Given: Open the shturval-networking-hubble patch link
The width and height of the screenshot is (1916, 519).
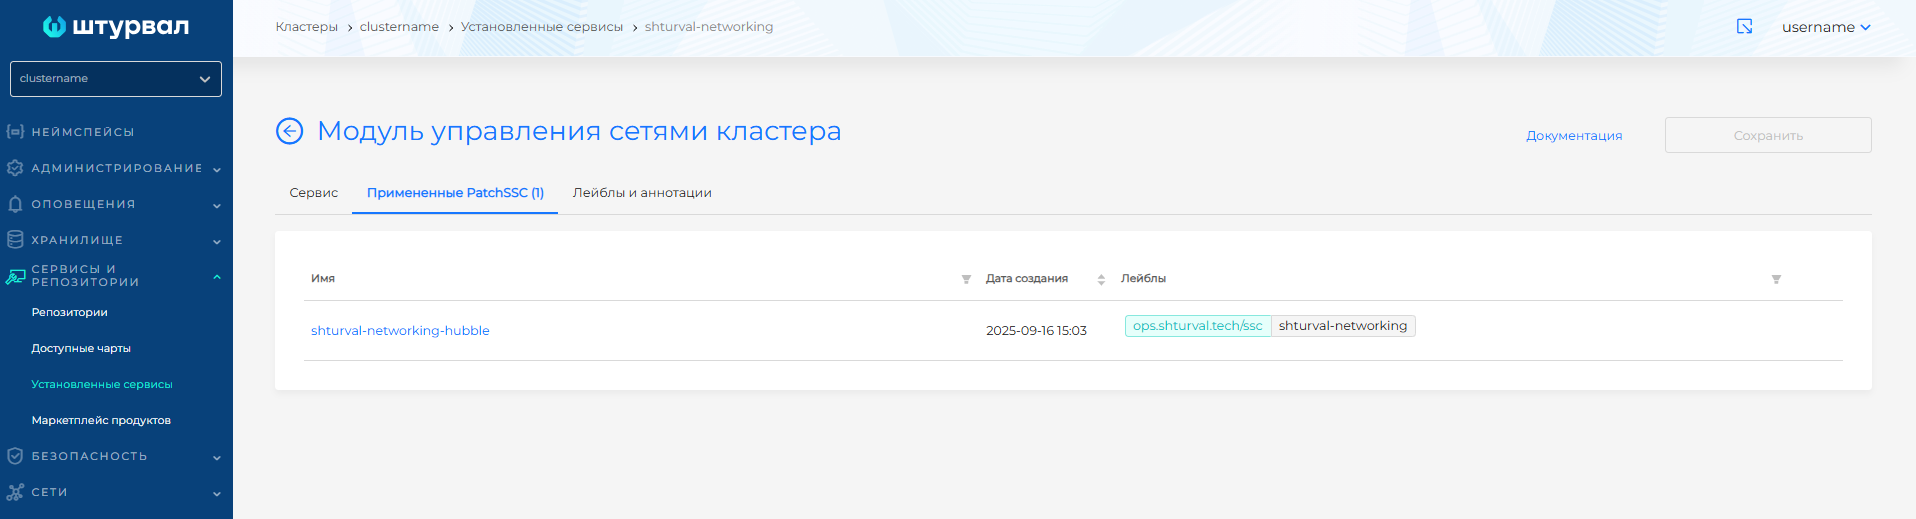Looking at the screenshot, I should tap(400, 331).
